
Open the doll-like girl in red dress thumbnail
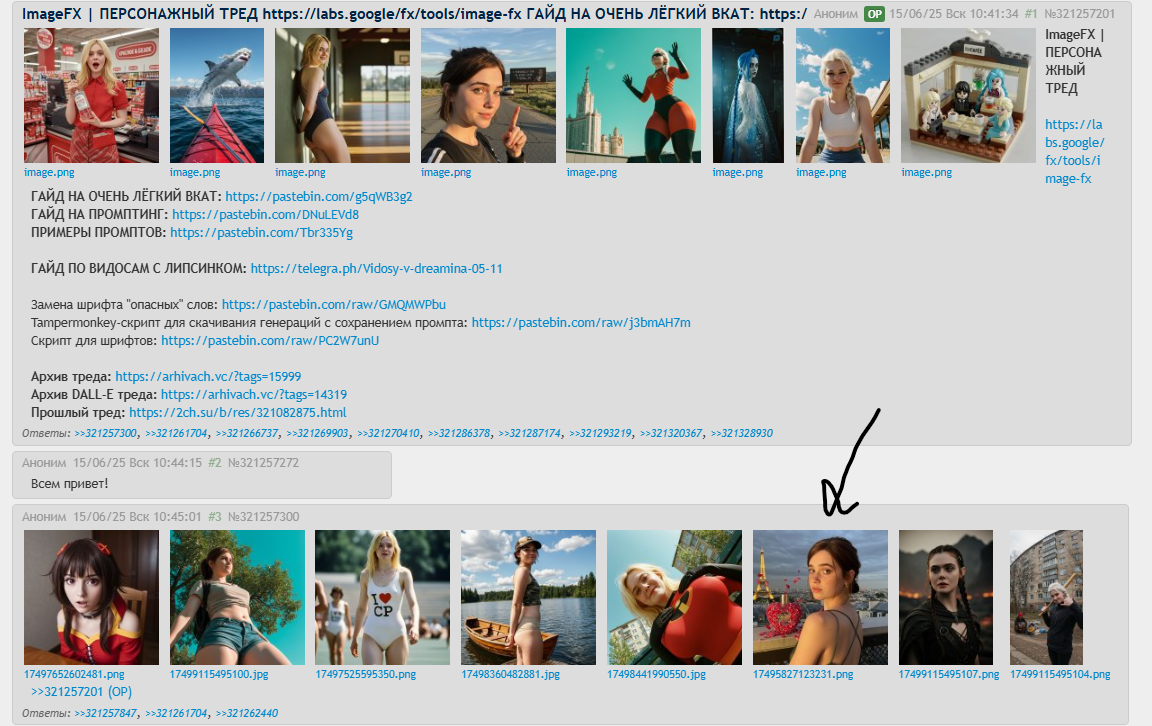coord(91,597)
